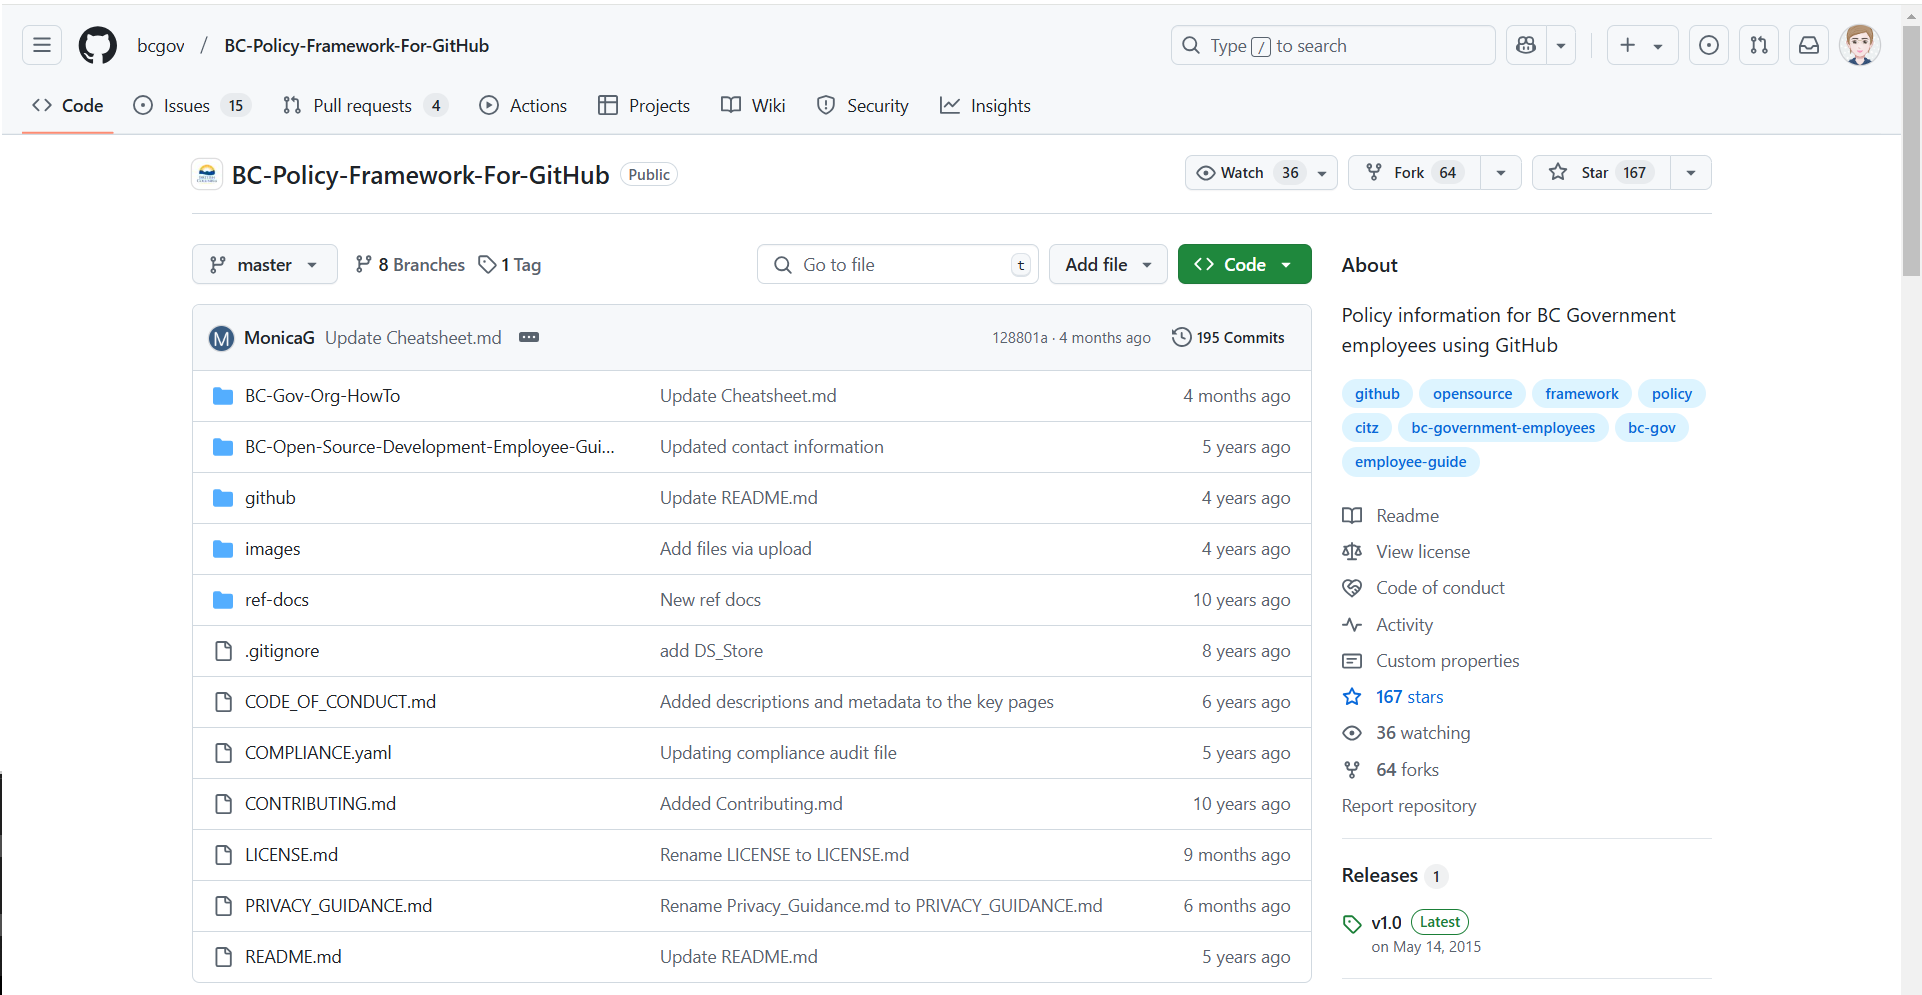This screenshot has height=995, width=1922.
Task: Click the Go to file search field
Action: tap(897, 265)
